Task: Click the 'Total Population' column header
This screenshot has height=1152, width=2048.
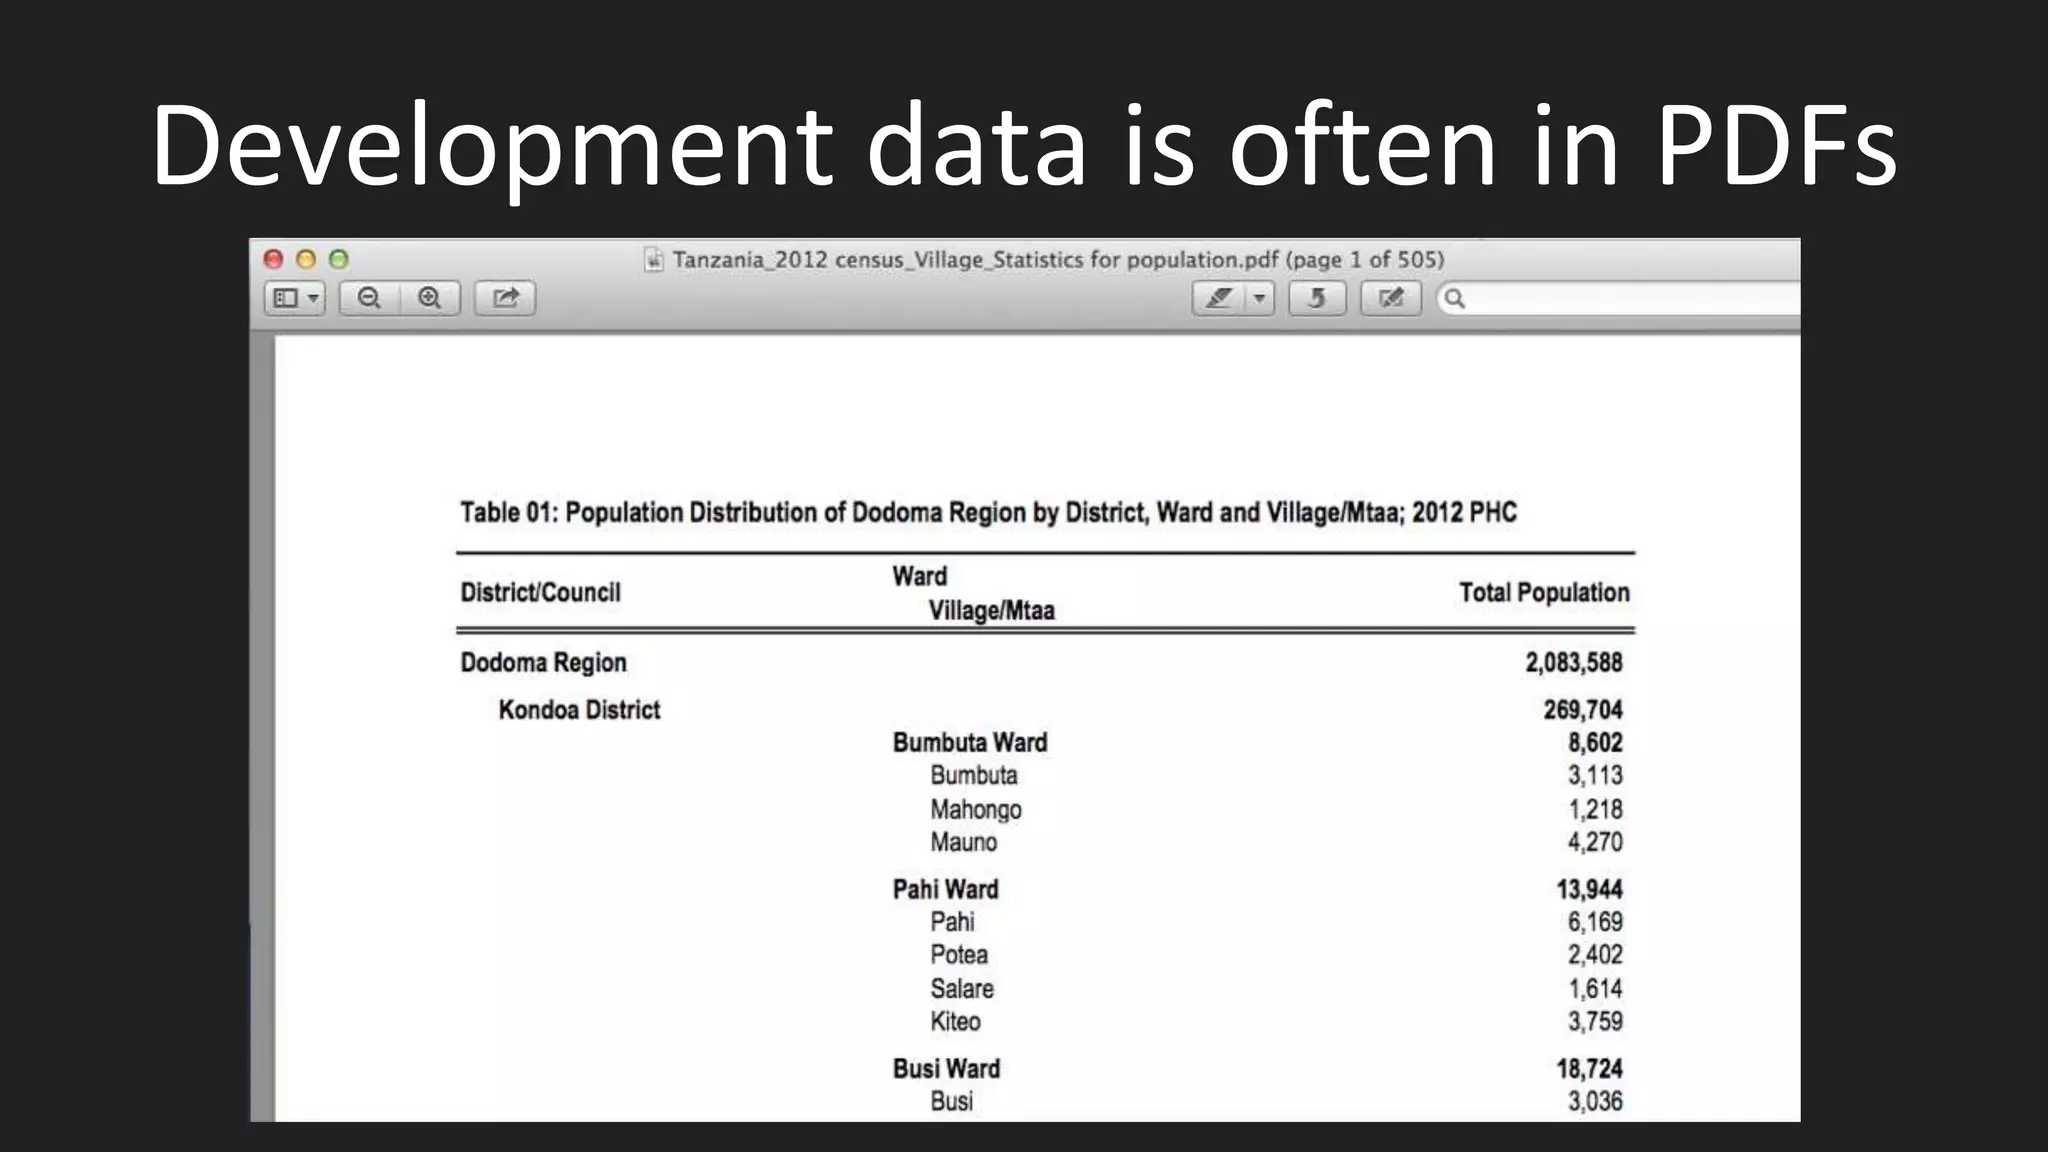Action: pyautogui.click(x=1544, y=593)
